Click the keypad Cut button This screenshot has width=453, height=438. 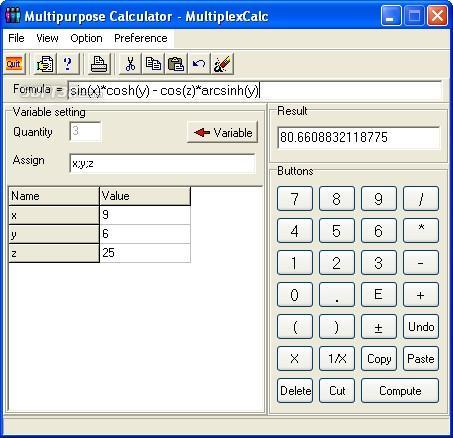tap(337, 391)
